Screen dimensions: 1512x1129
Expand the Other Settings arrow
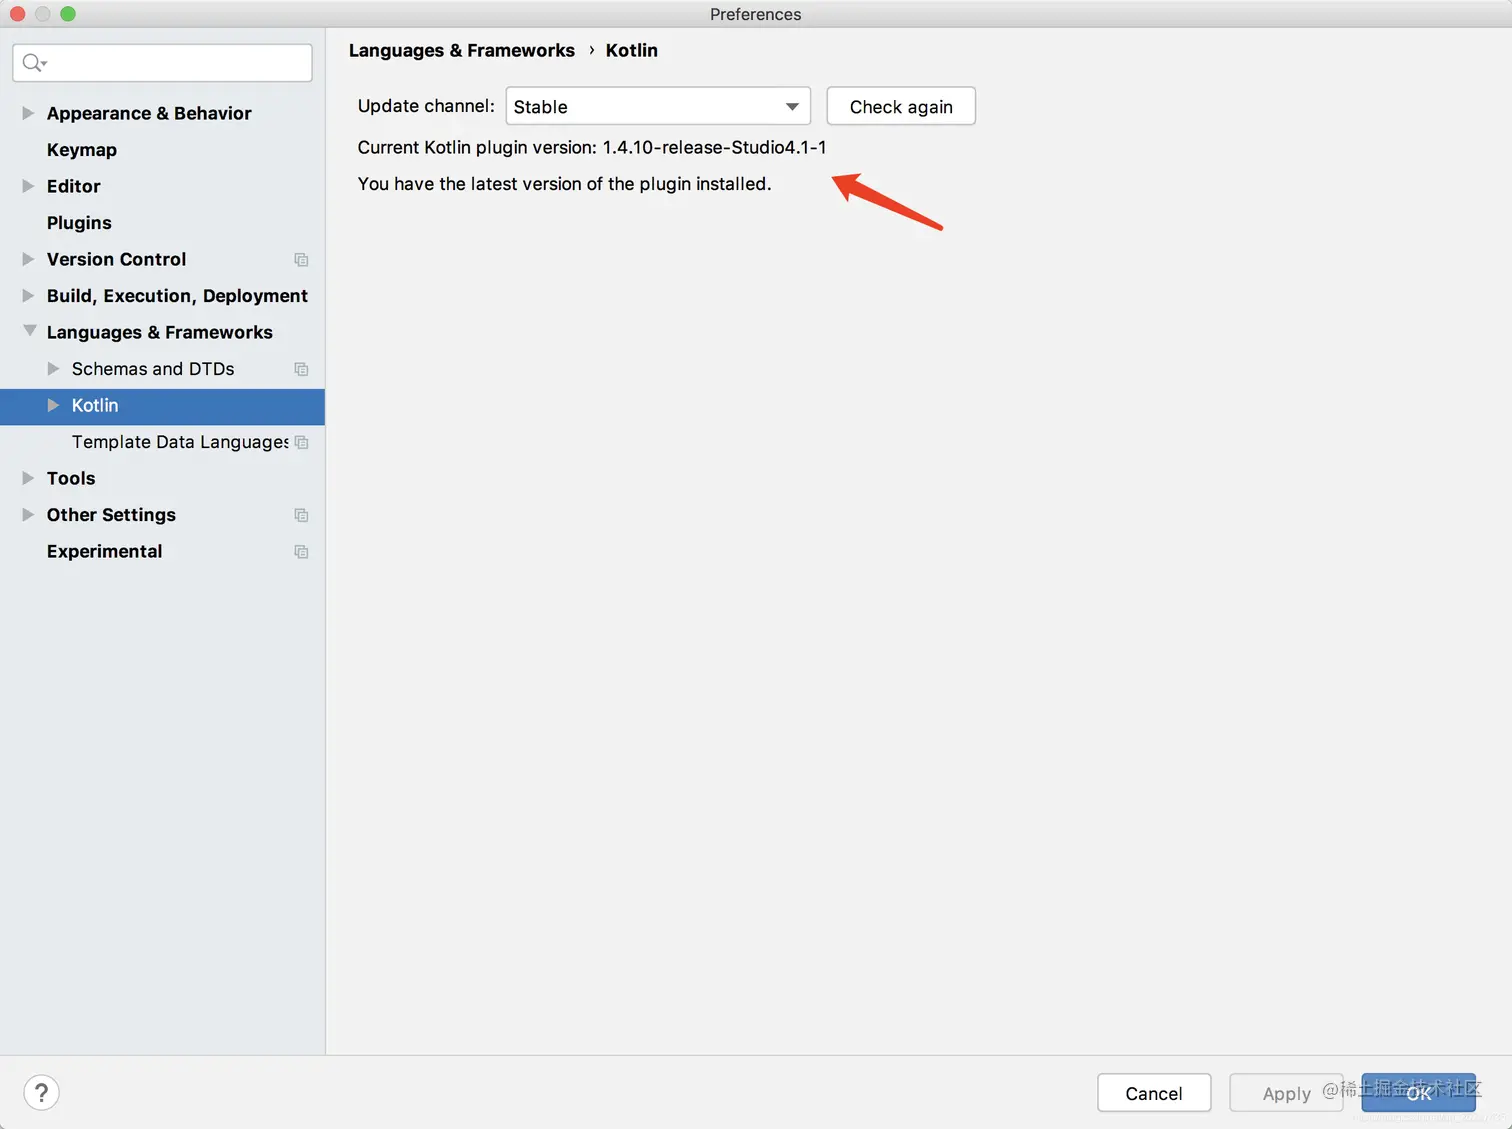click(28, 515)
